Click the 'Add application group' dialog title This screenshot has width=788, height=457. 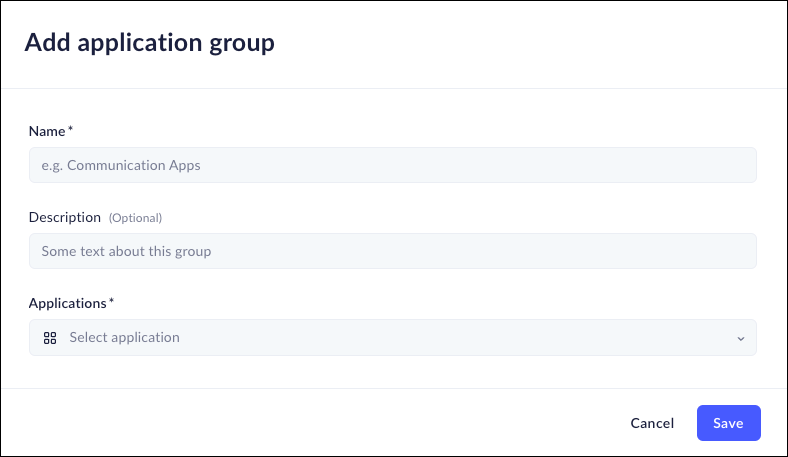[x=149, y=42]
